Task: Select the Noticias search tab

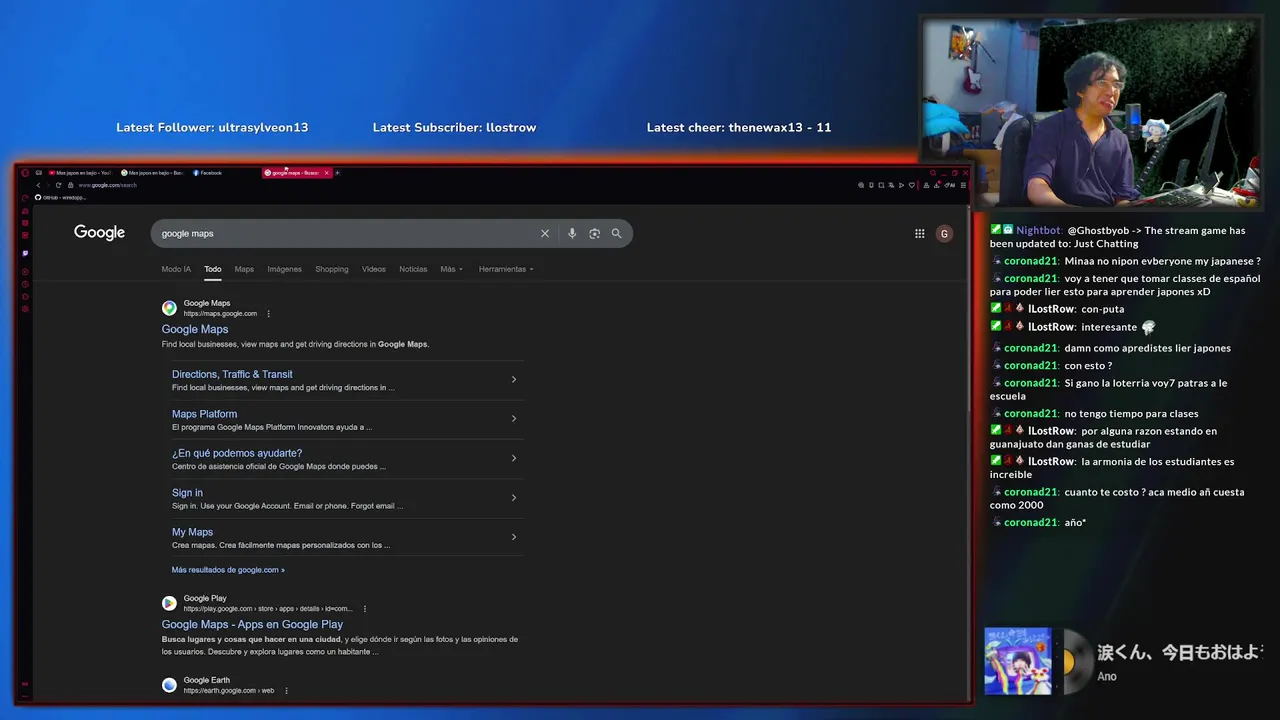Action: point(413,269)
